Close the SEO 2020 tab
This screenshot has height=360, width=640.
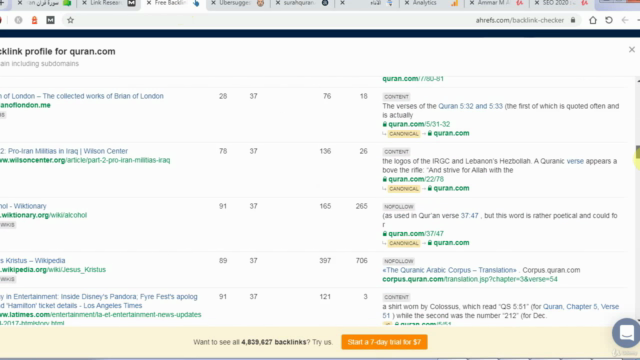[537, 3]
